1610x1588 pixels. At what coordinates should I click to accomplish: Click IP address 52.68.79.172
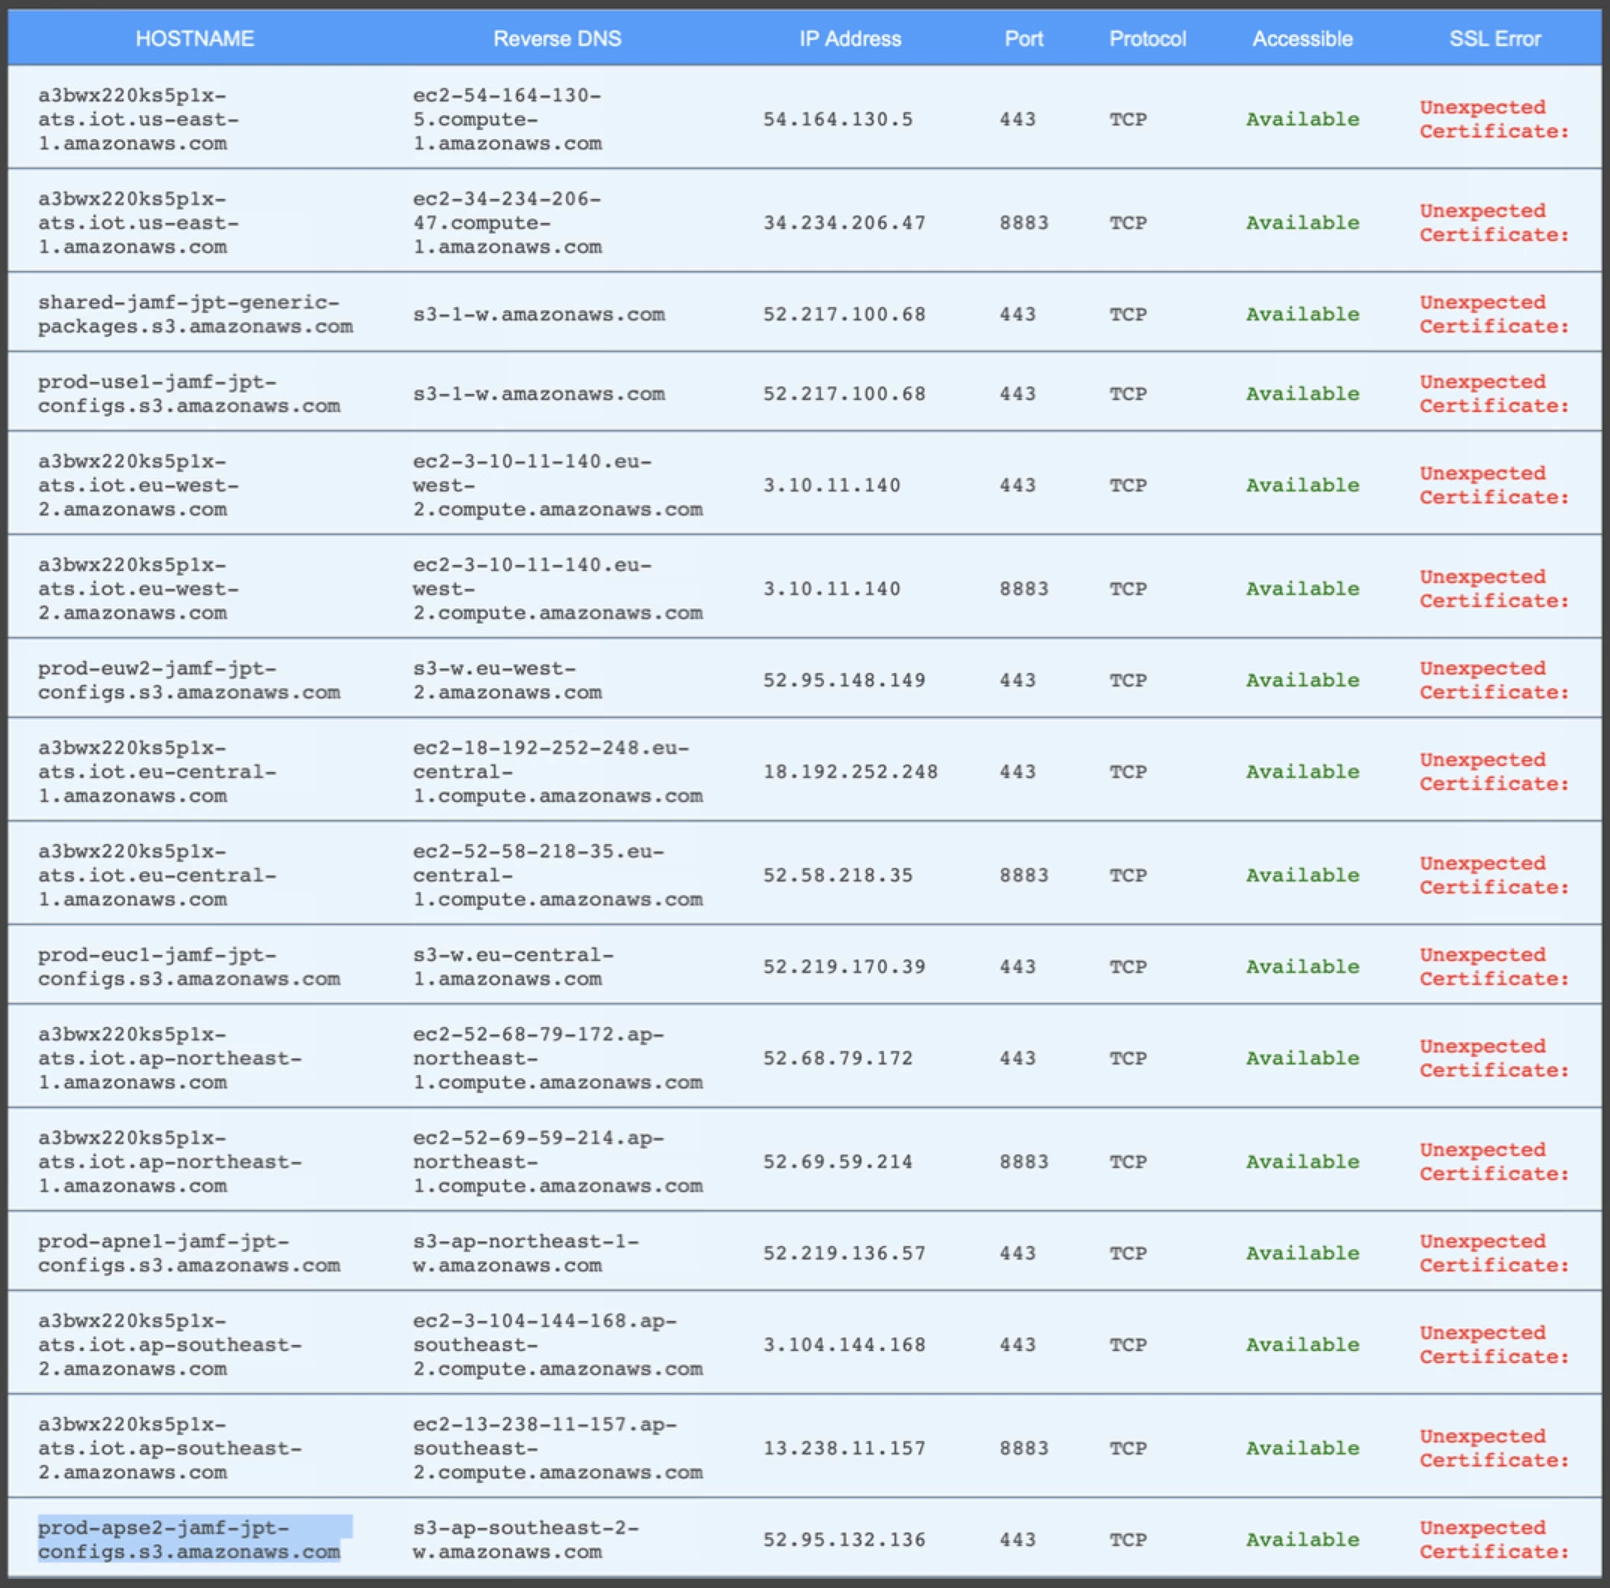point(838,1058)
